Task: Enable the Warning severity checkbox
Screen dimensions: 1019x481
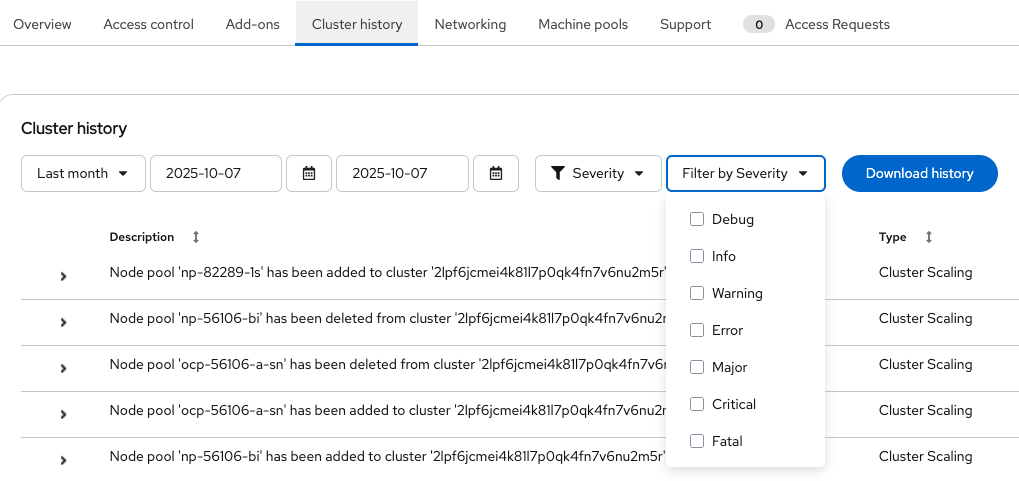Action: [x=697, y=293]
